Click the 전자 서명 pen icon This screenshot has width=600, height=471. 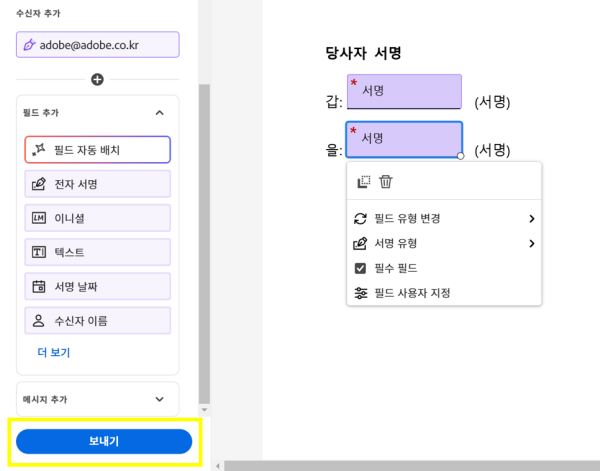tap(39, 184)
